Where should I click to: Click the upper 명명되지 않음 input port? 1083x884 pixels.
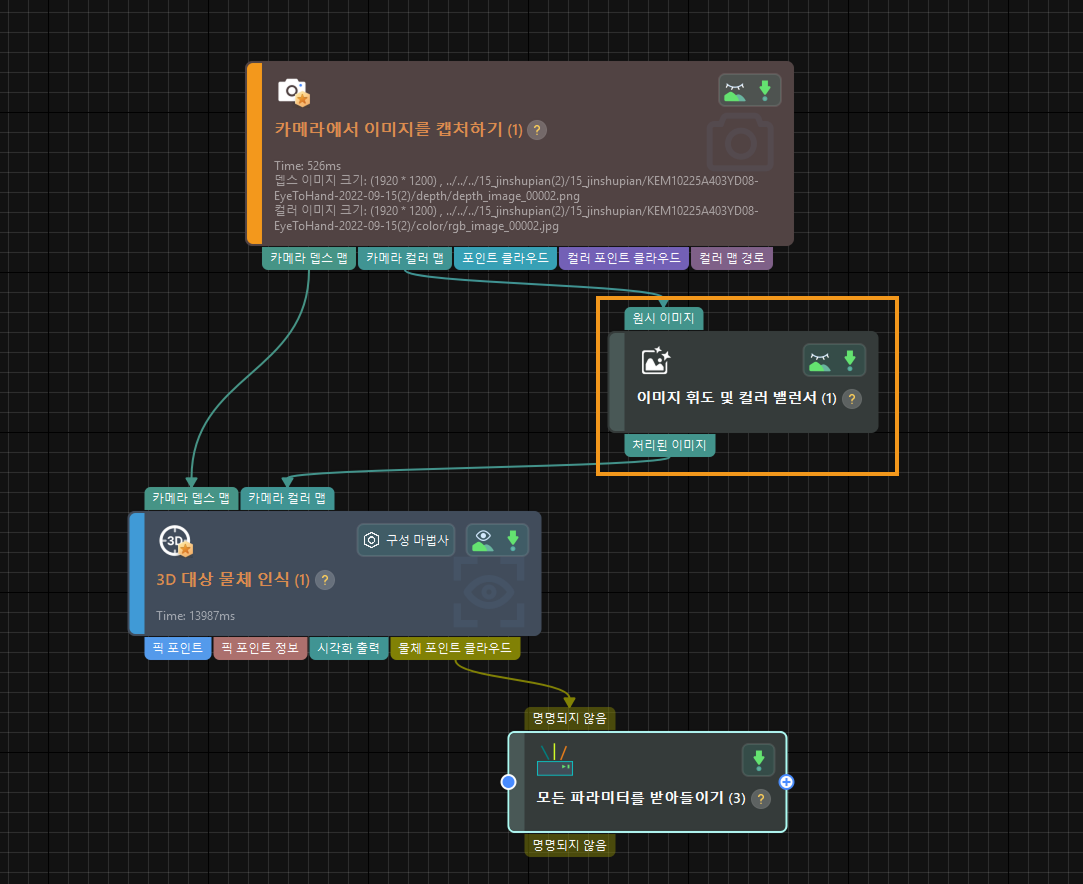tap(569, 719)
